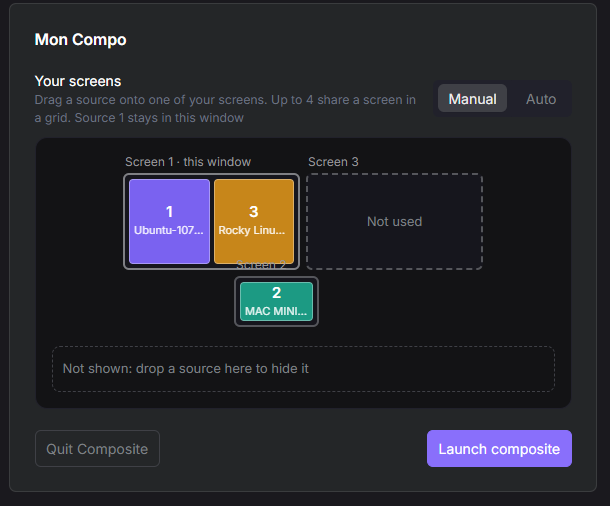
Task: Click the Screen 3 label
Action: tap(333, 162)
